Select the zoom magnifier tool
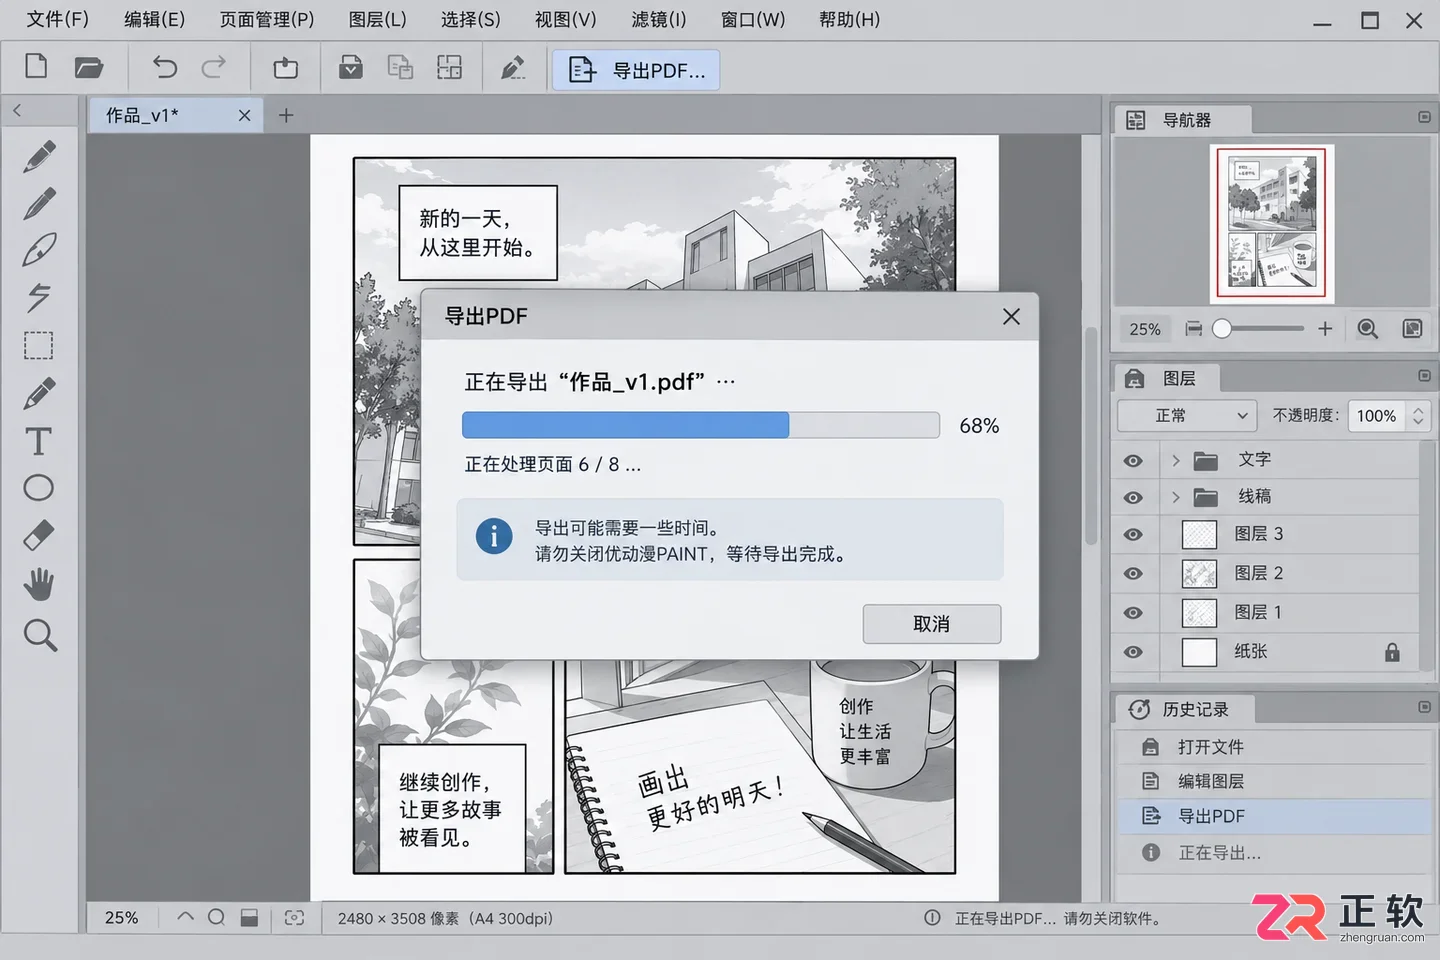1440x960 pixels. 40,635
